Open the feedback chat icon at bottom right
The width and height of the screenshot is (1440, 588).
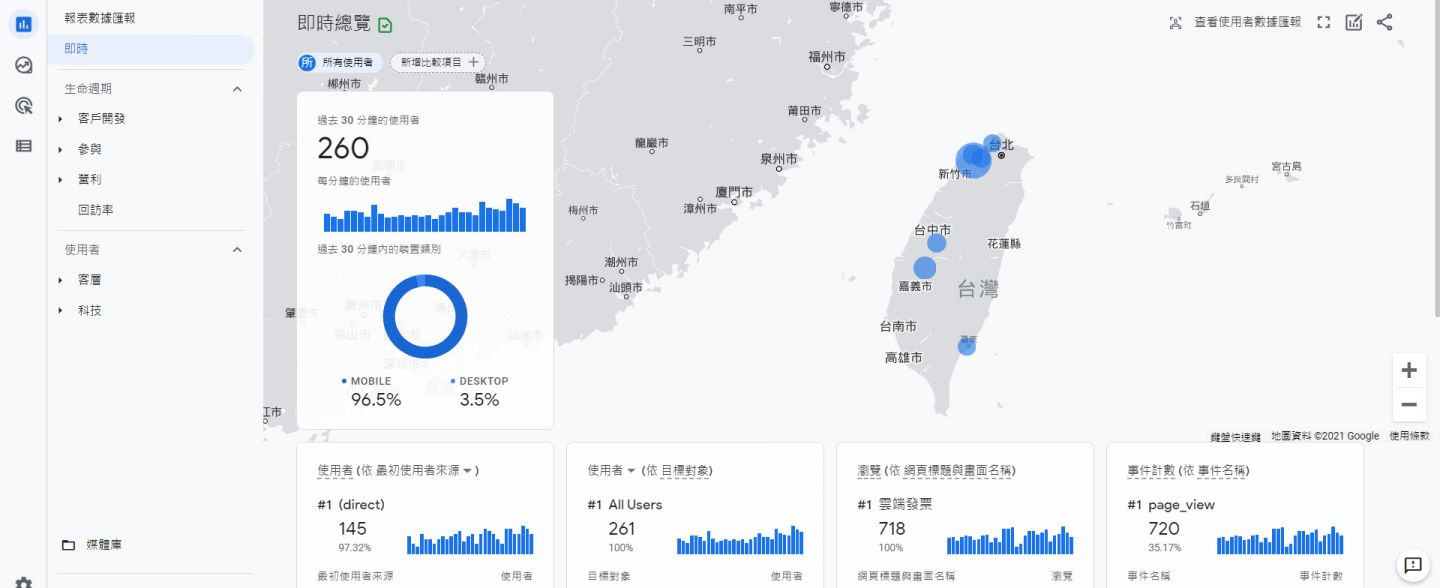click(1413, 566)
